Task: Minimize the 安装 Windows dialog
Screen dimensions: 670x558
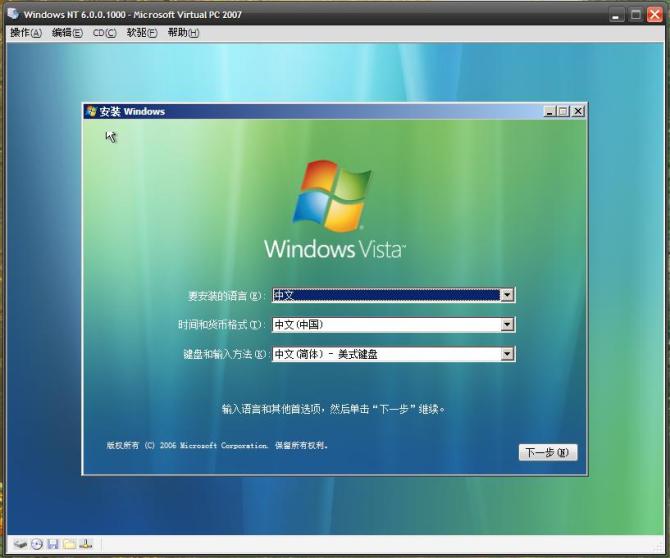Action: click(x=550, y=112)
